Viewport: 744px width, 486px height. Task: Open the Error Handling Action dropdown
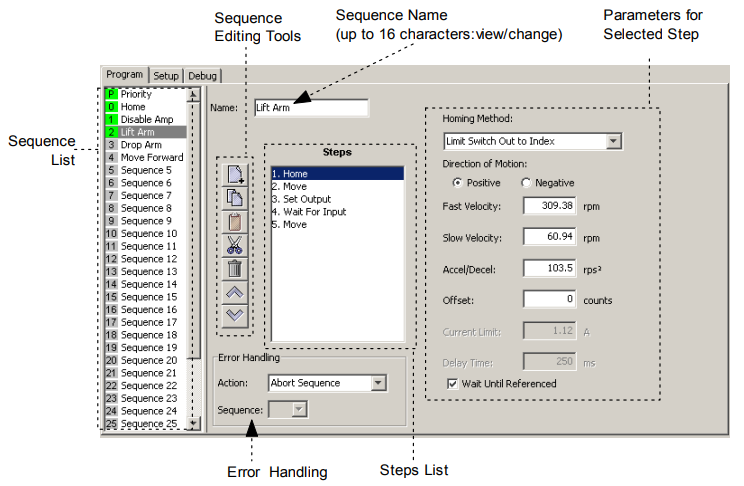[x=378, y=383]
